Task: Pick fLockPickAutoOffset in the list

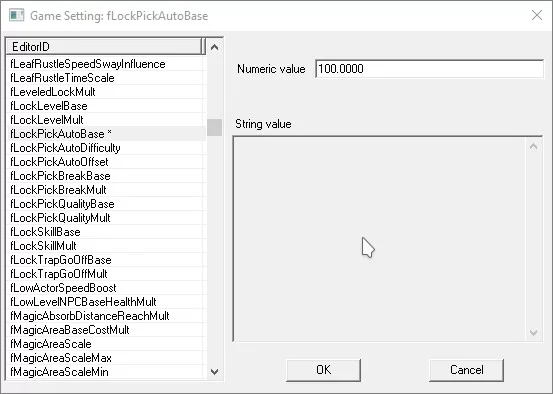Action: [x=106, y=162]
